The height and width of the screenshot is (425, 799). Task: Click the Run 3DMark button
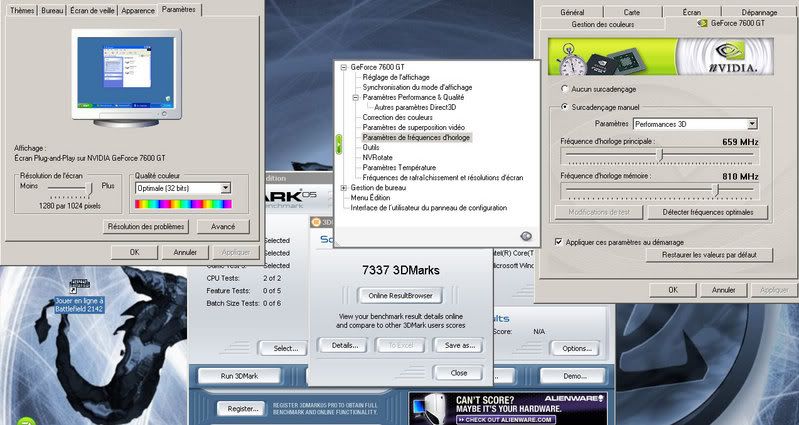[239, 376]
